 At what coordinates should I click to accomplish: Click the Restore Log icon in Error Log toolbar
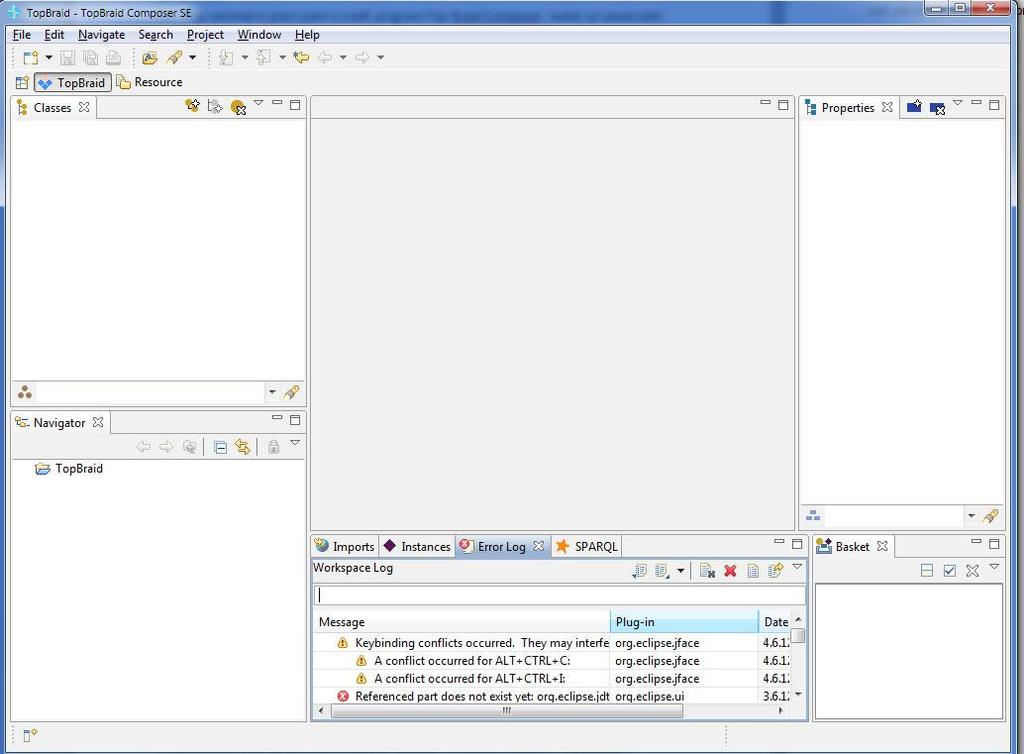776,571
